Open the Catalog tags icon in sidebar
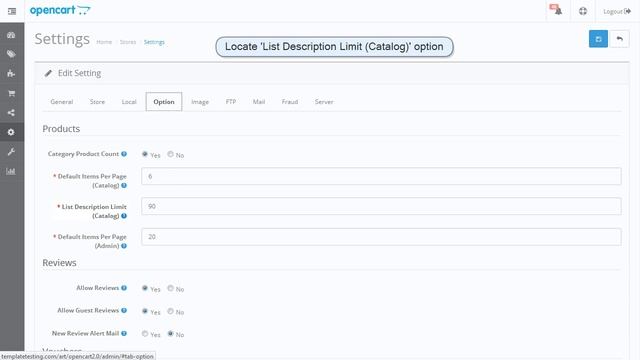640x360 pixels. pyautogui.click(x=11, y=54)
